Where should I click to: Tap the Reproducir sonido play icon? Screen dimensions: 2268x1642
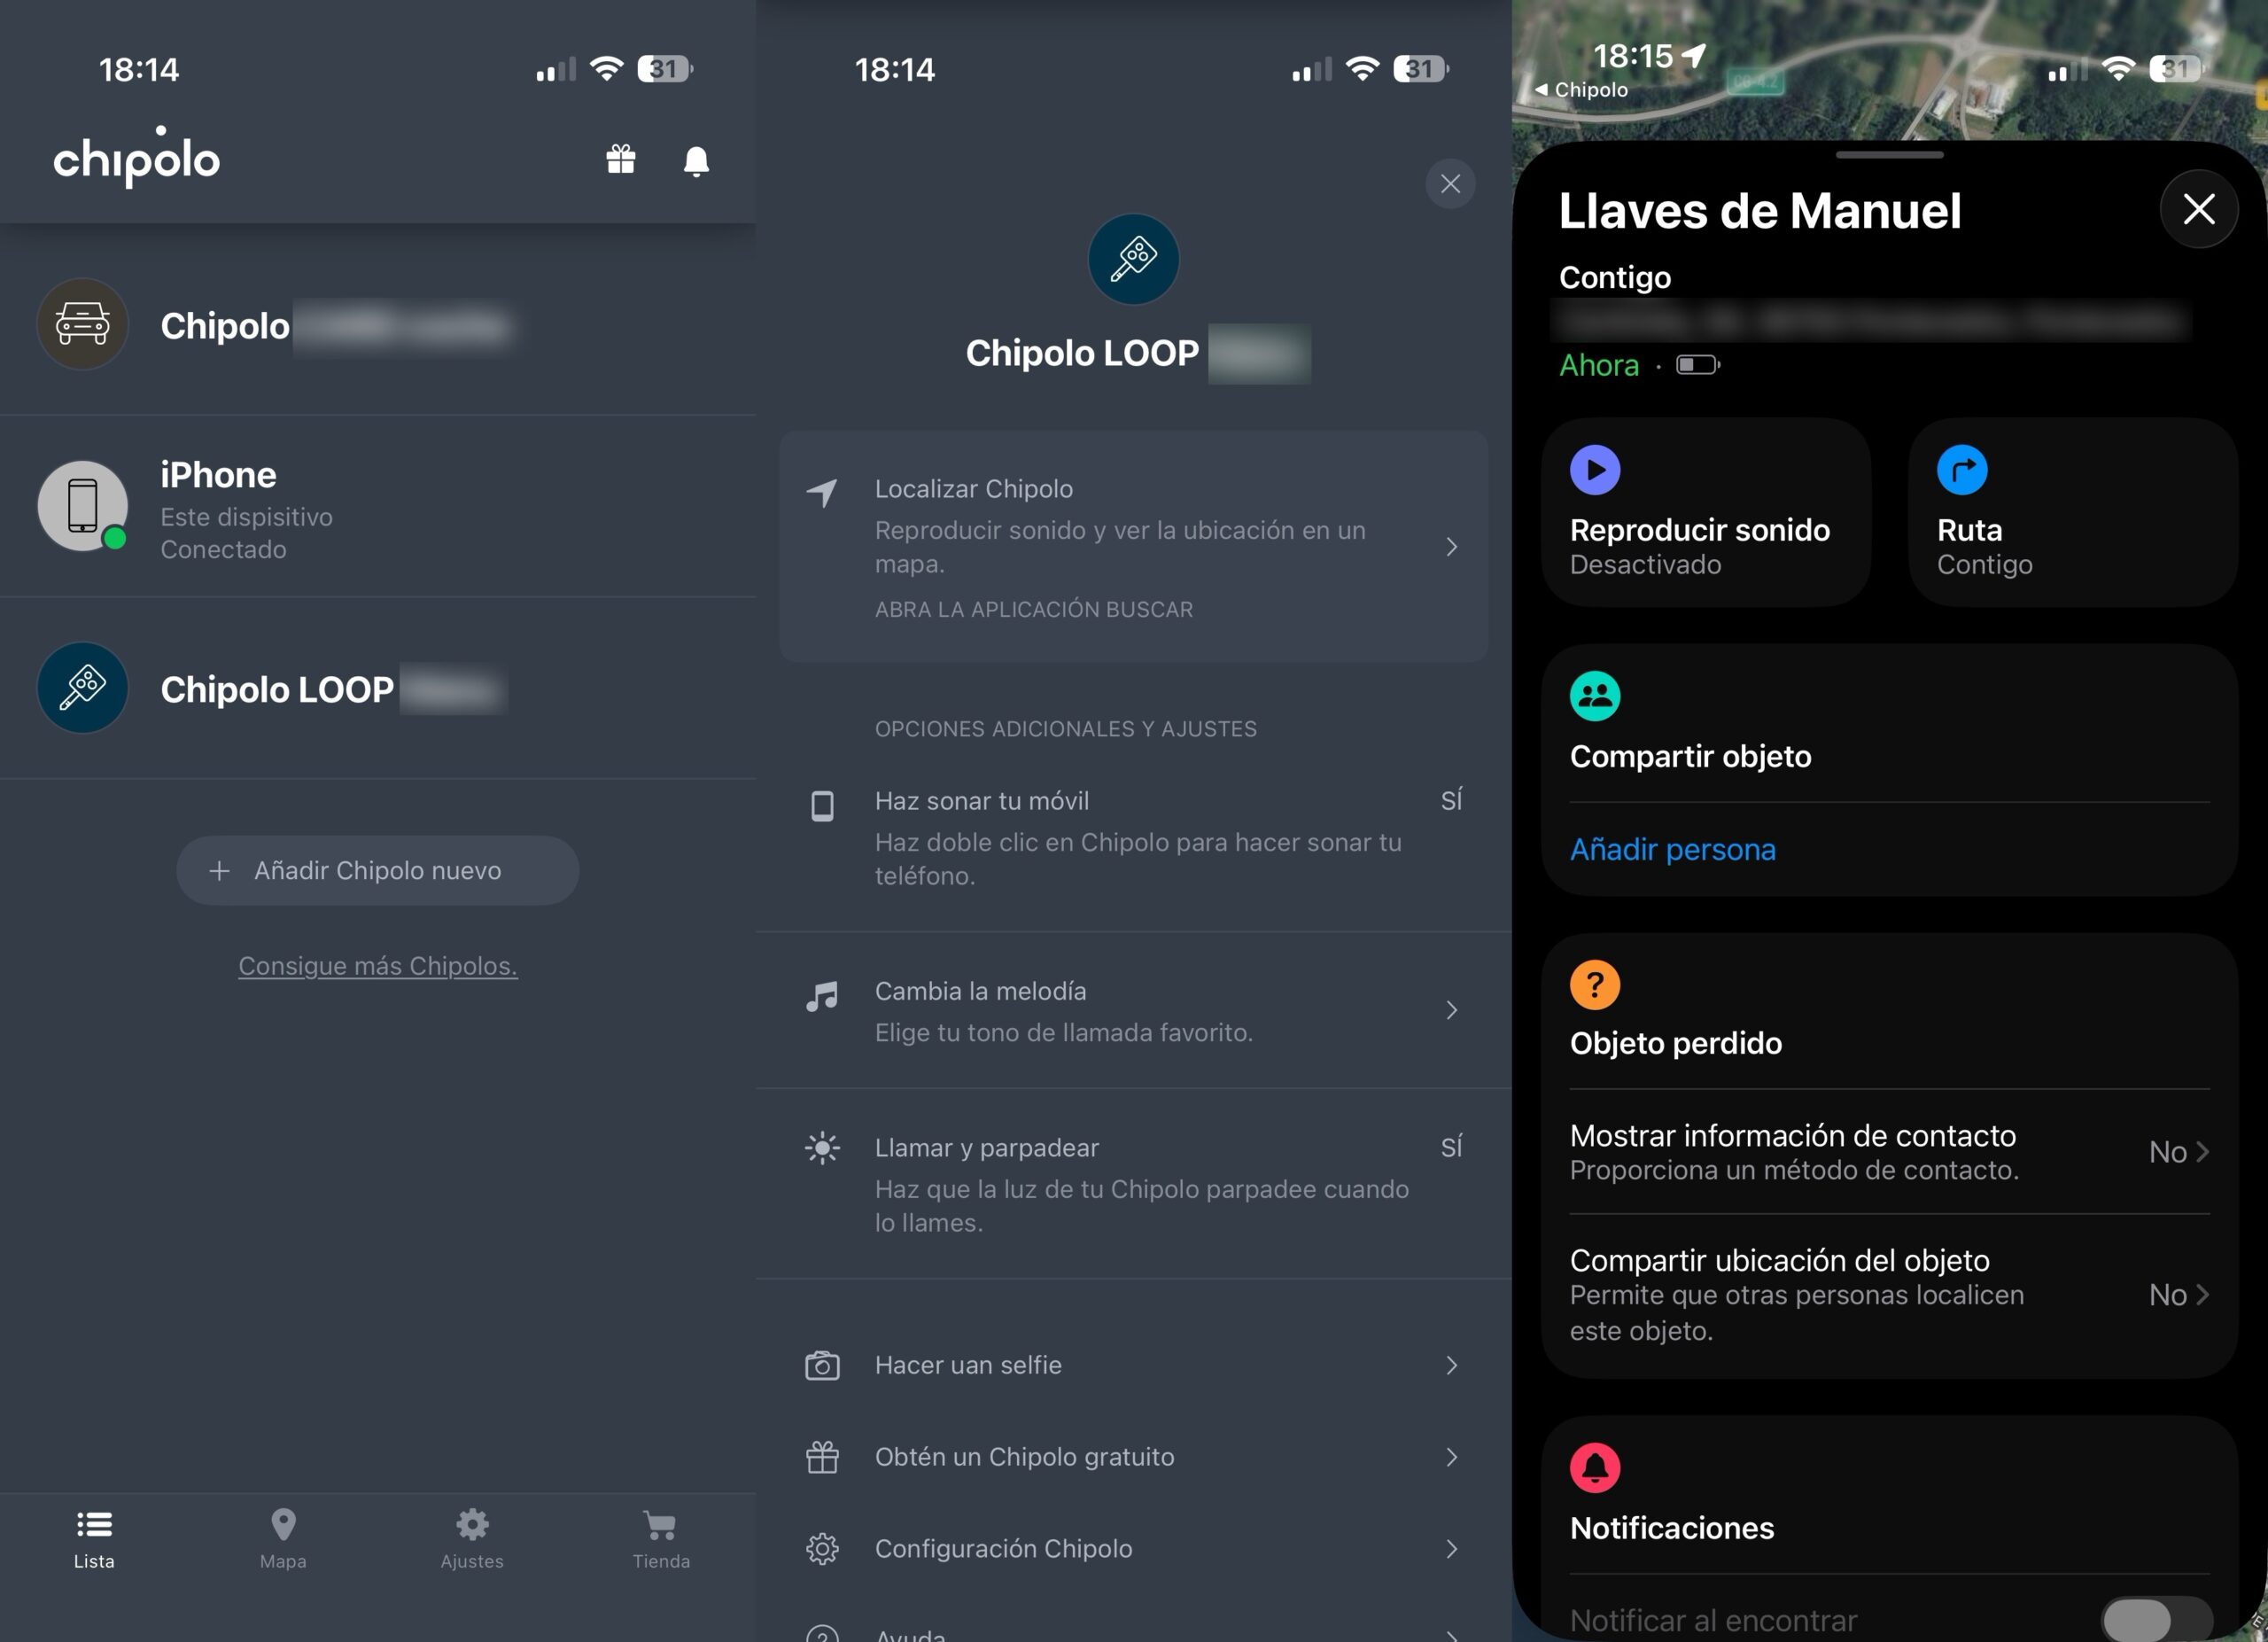[x=1595, y=470]
